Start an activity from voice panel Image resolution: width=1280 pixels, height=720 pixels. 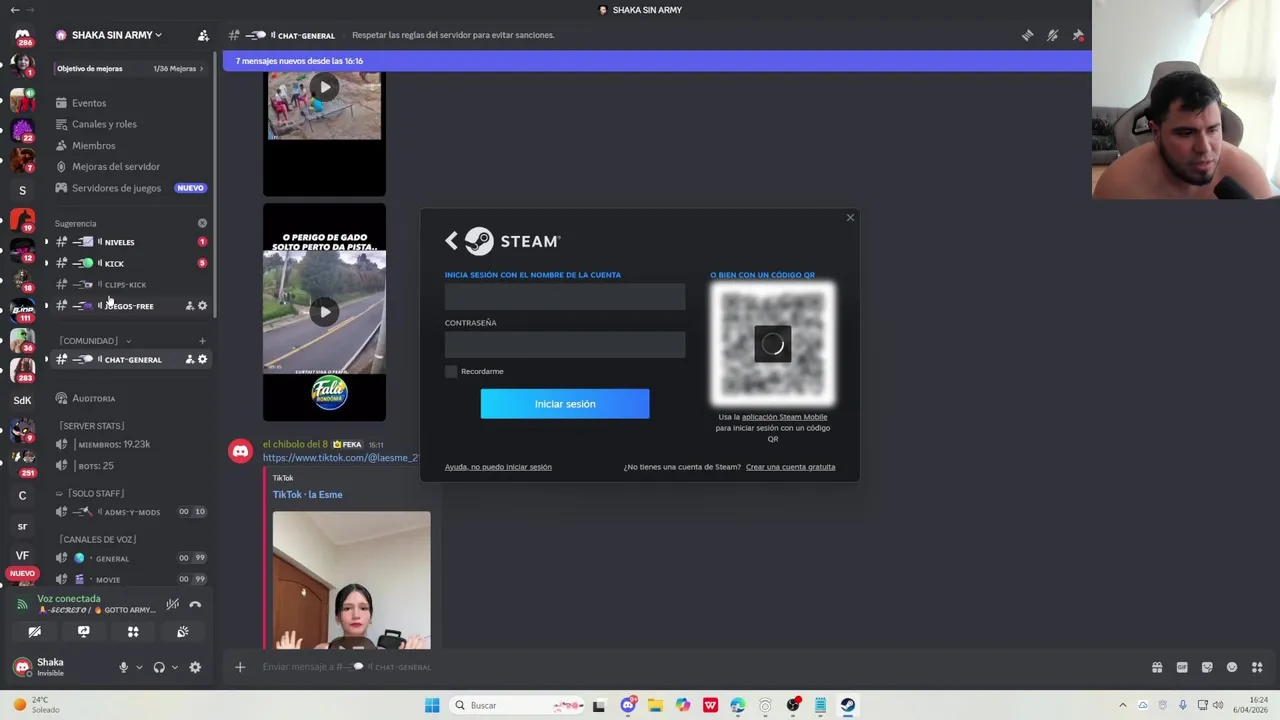tap(133, 632)
